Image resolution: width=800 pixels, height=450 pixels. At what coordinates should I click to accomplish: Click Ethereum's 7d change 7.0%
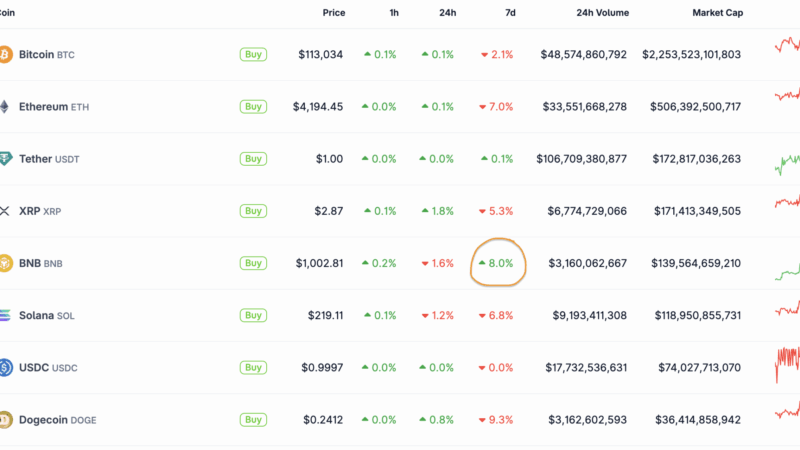point(496,107)
